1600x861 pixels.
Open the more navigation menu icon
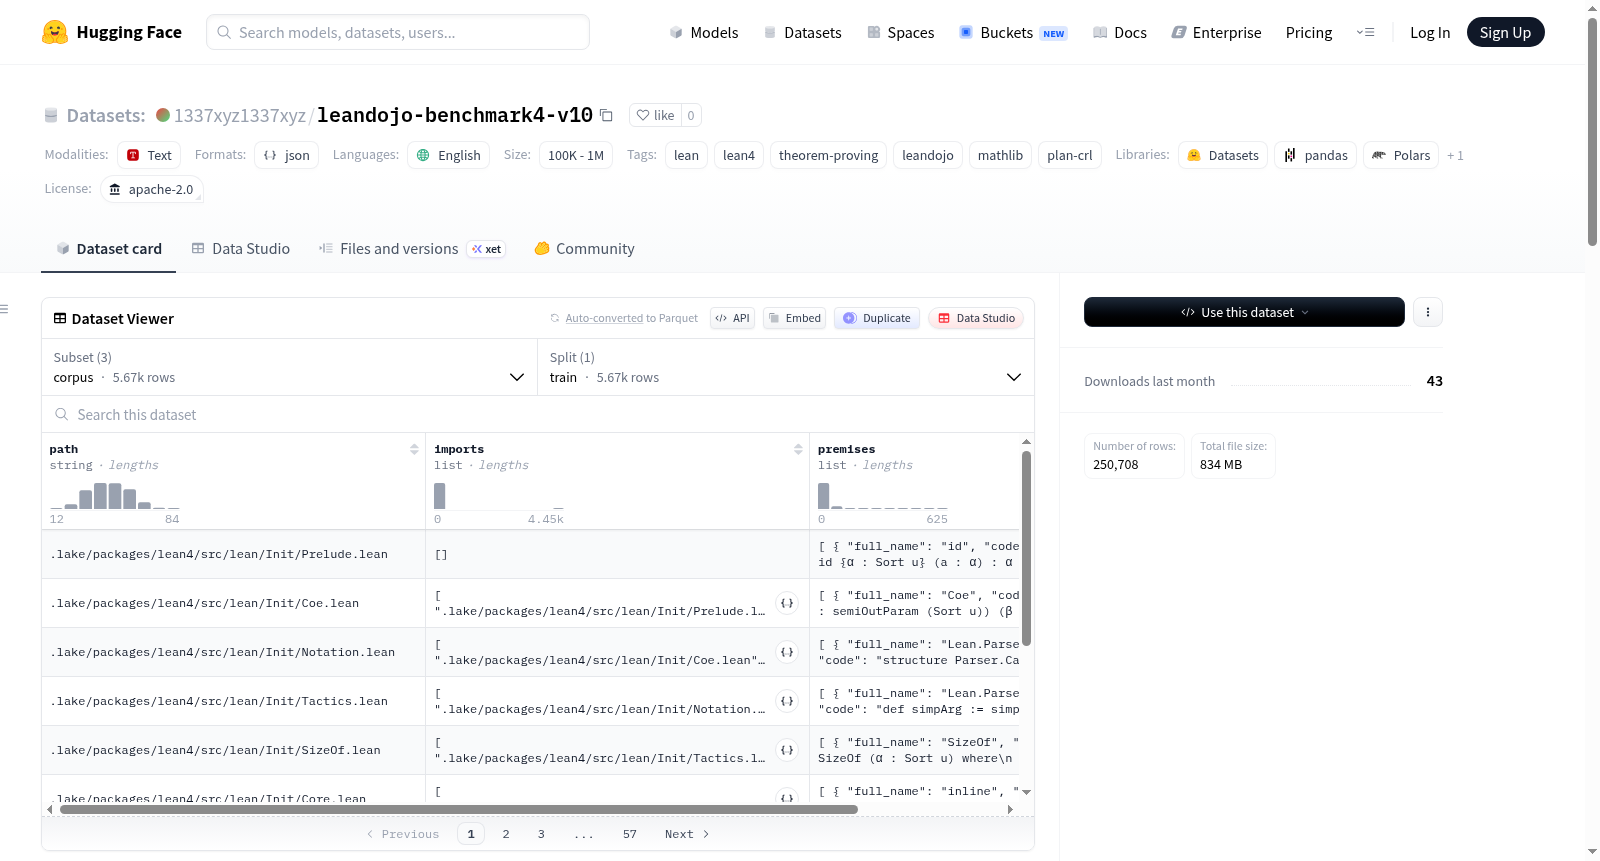pyautogui.click(x=1365, y=32)
